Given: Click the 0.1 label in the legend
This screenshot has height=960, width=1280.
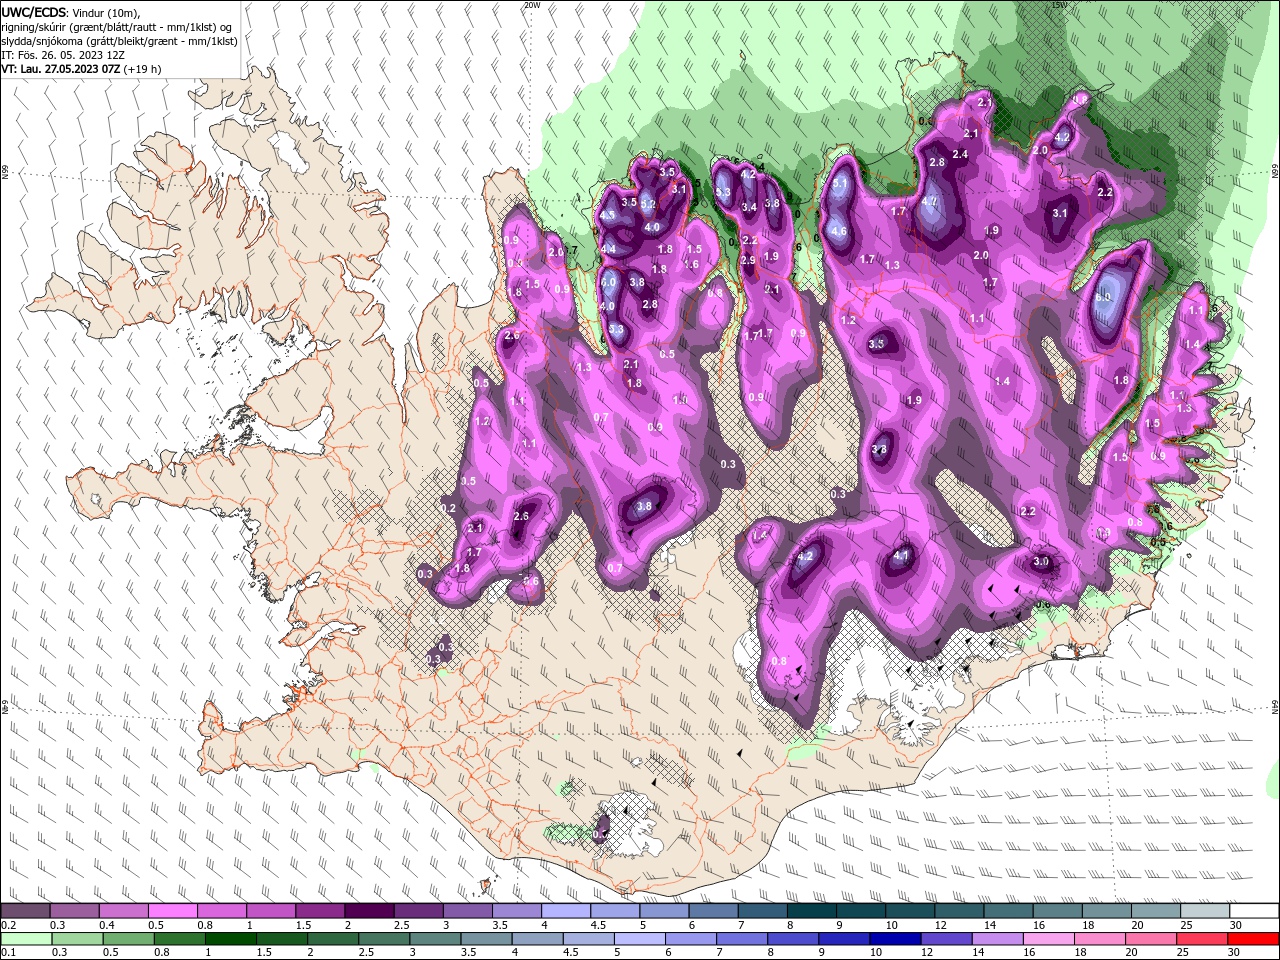Looking at the screenshot, I should point(9,951).
